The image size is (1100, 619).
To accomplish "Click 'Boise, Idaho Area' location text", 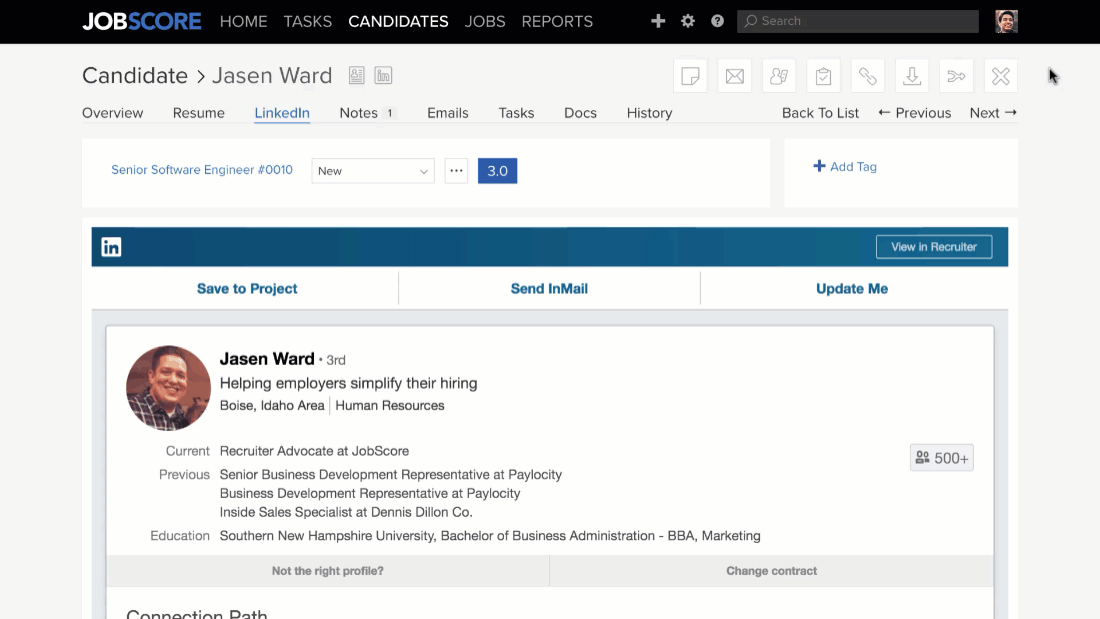I will [x=272, y=405].
